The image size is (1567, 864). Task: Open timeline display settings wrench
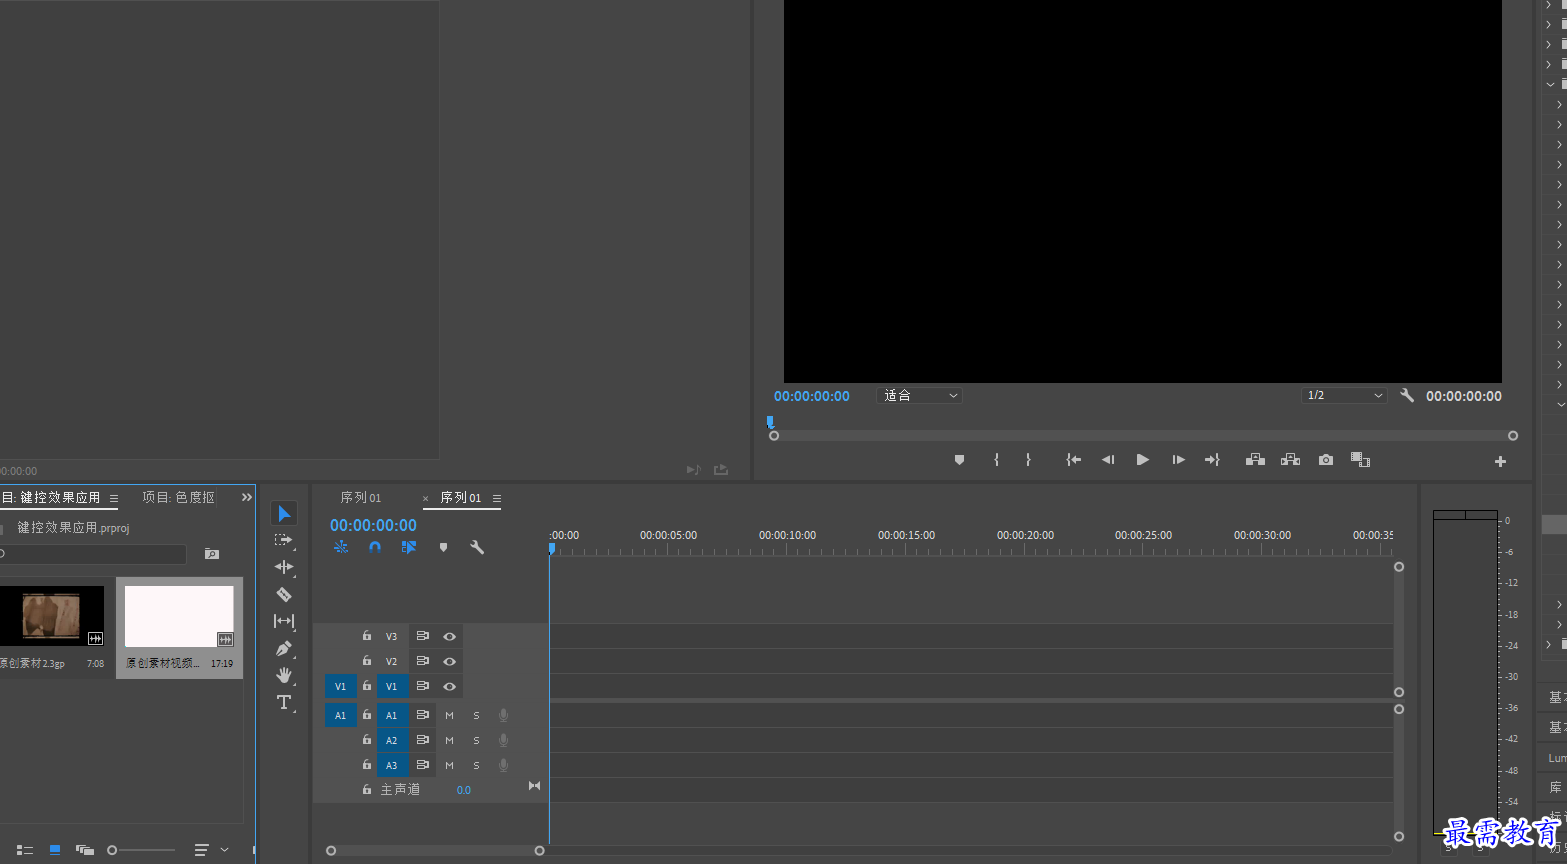pos(477,547)
